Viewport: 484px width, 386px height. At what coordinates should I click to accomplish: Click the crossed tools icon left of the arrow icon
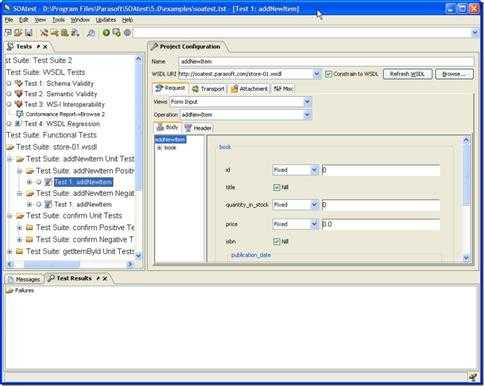click(44, 33)
